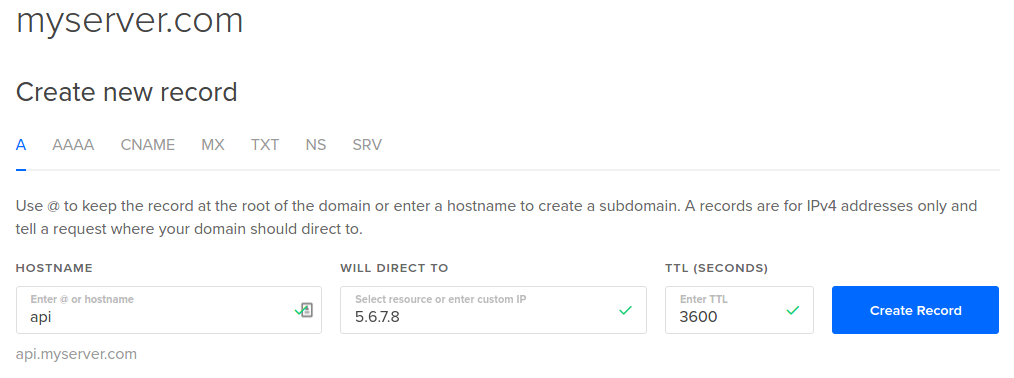Click the green checkmark beside IP 5.6.7.8

point(625,310)
